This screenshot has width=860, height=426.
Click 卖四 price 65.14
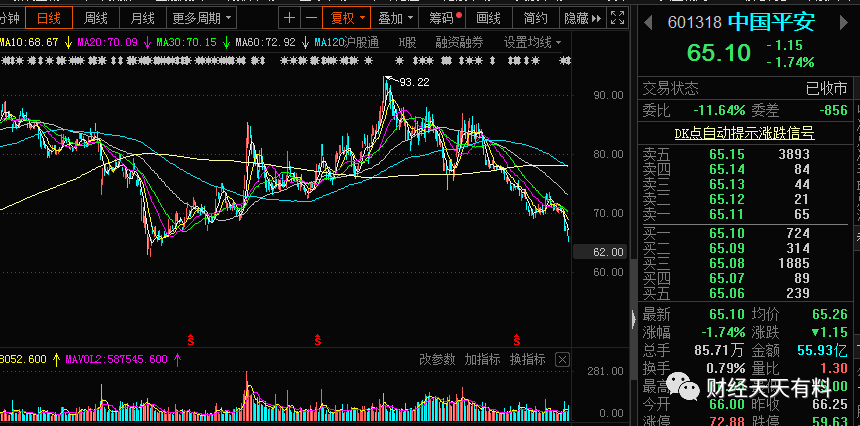click(x=727, y=169)
